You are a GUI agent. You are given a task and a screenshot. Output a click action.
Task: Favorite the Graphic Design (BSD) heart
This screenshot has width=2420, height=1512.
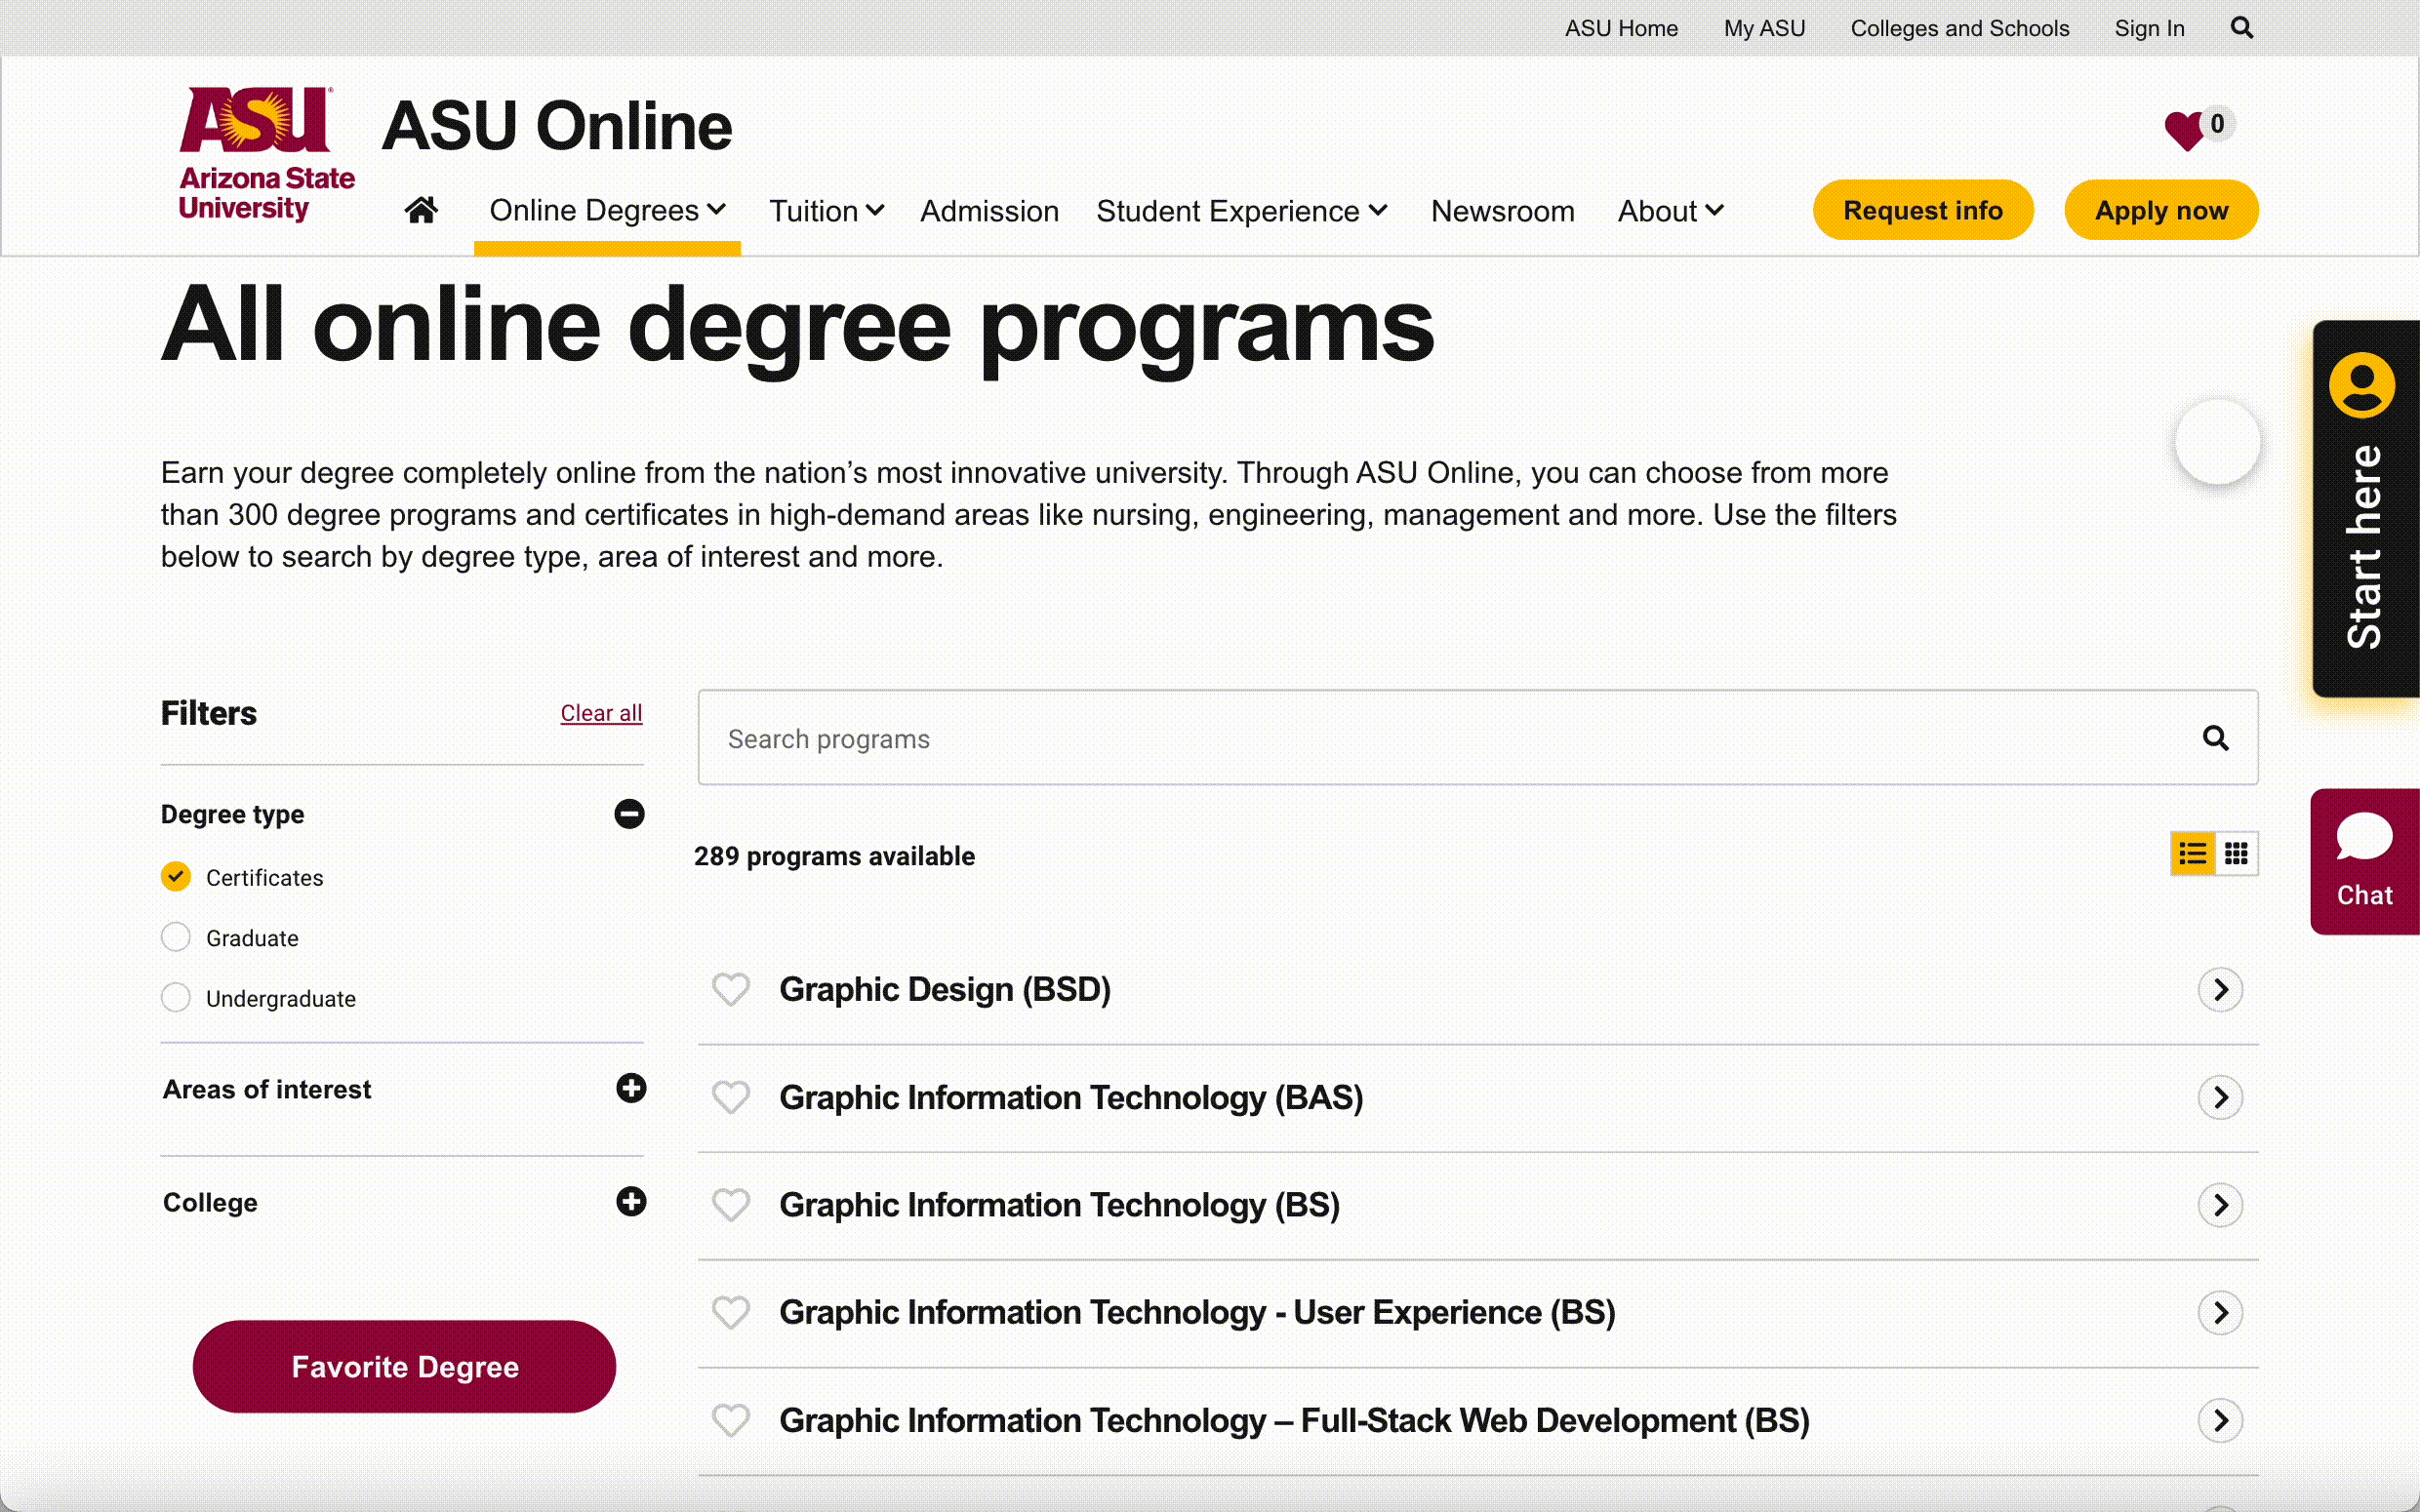pyautogui.click(x=731, y=990)
